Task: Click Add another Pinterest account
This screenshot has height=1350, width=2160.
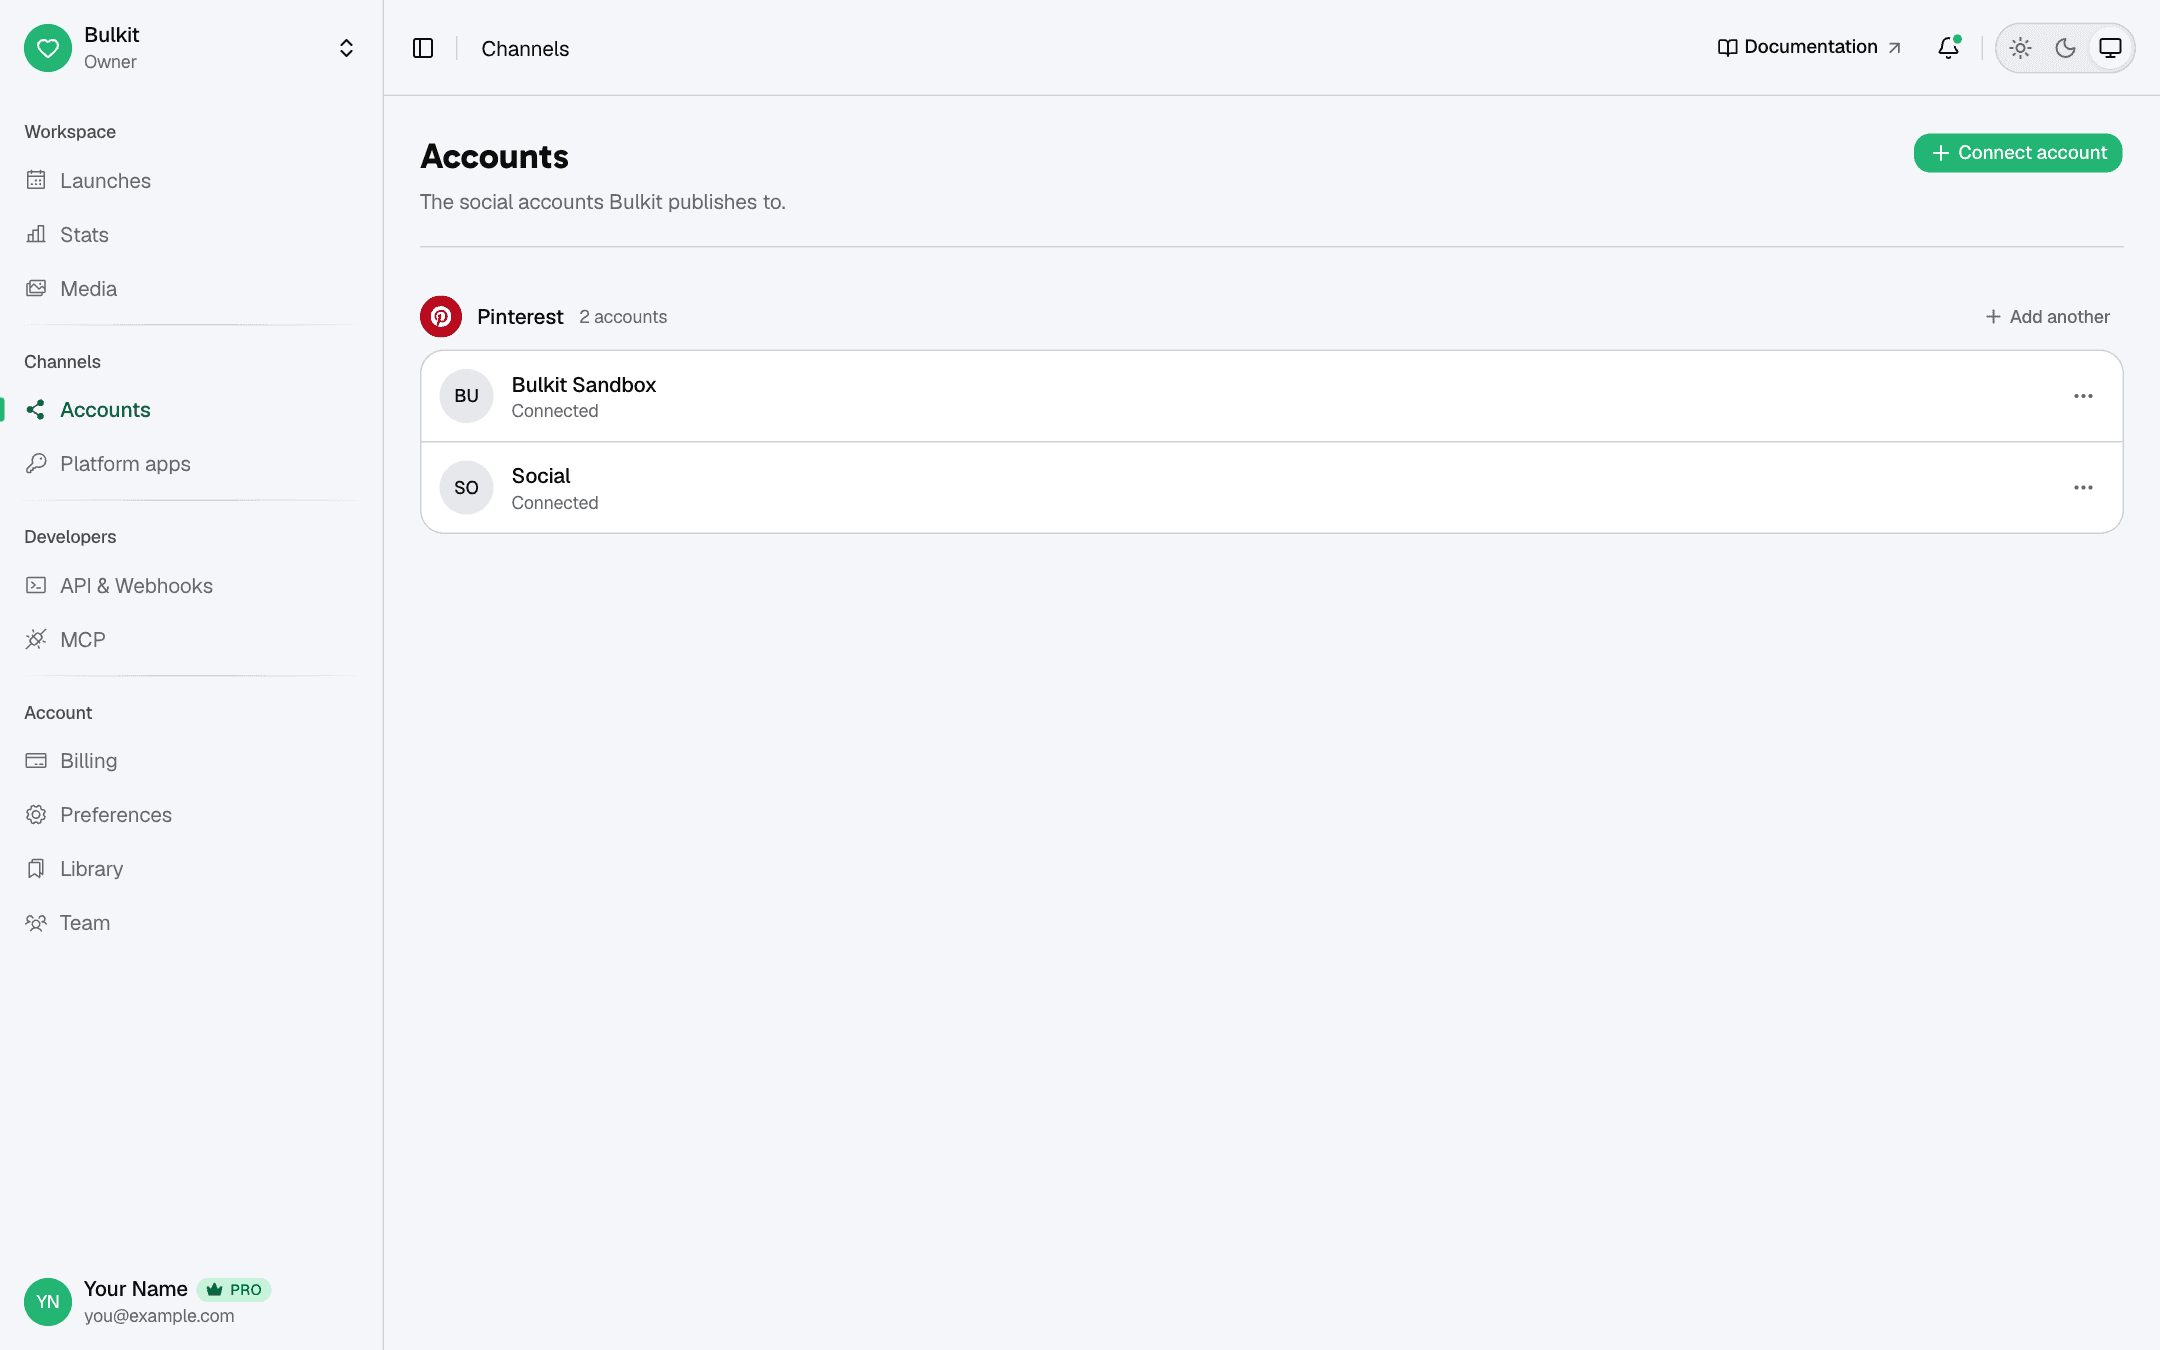Action: 2048,316
